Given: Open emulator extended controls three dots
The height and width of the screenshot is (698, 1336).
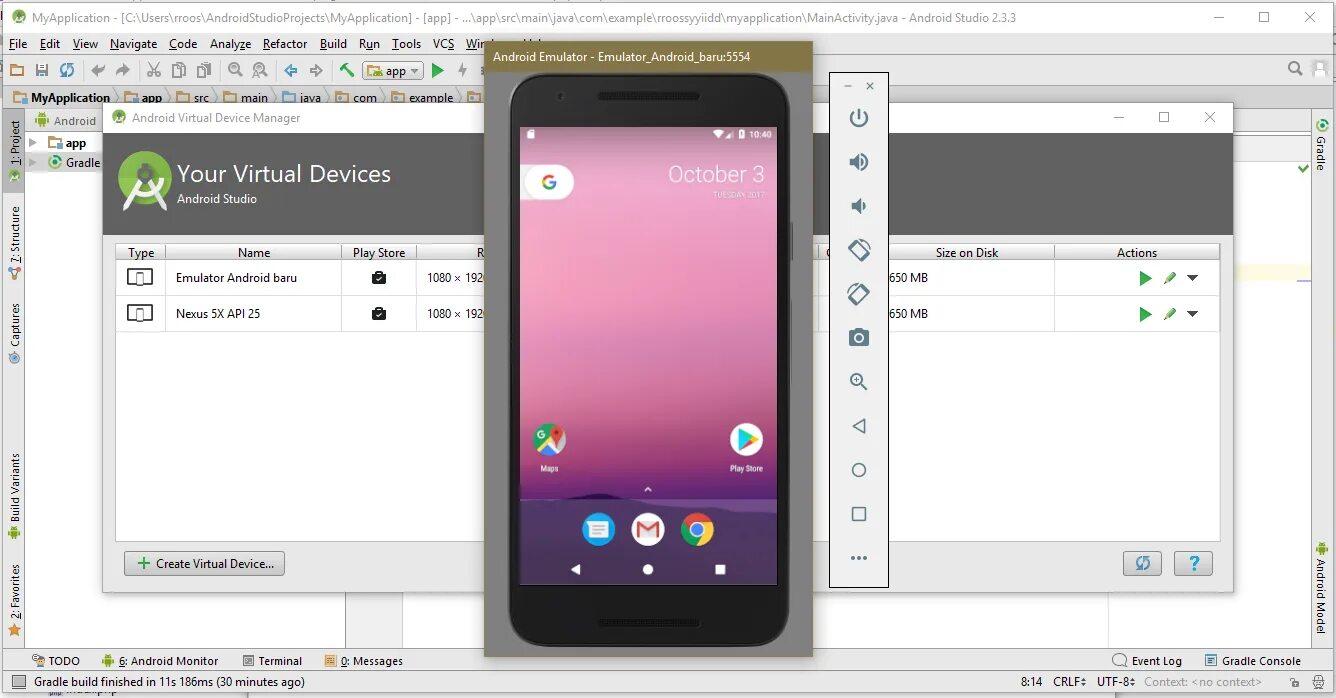Looking at the screenshot, I should [x=859, y=558].
